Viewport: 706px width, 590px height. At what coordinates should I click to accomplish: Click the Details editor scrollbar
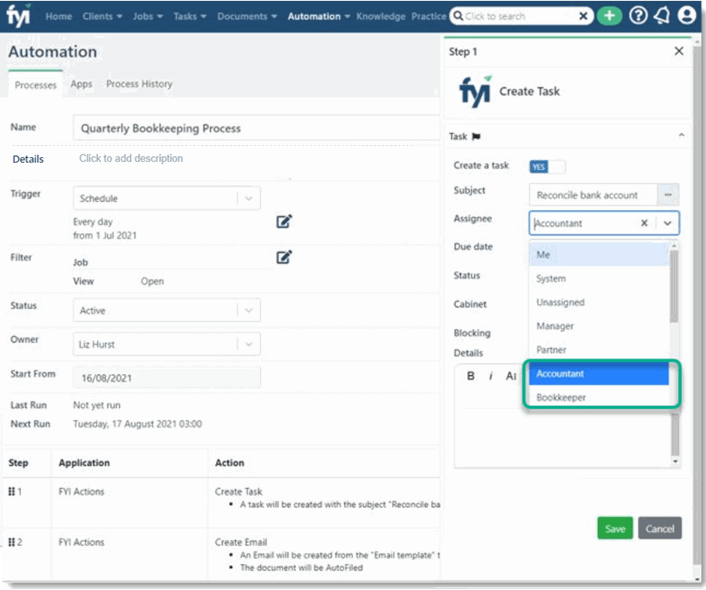pos(675,435)
